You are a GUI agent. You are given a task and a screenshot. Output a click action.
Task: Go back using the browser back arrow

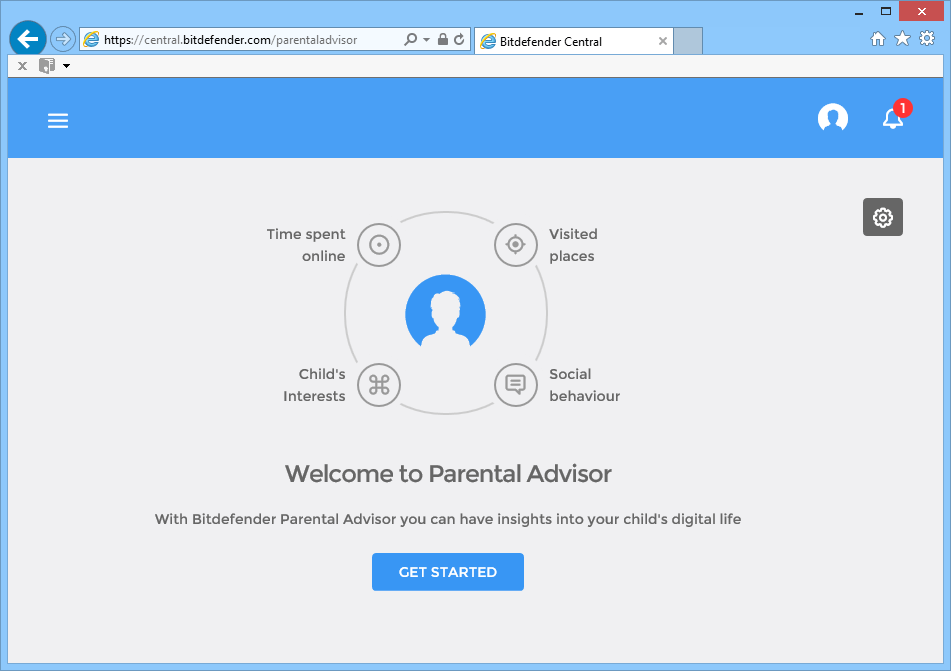[26, 38]
